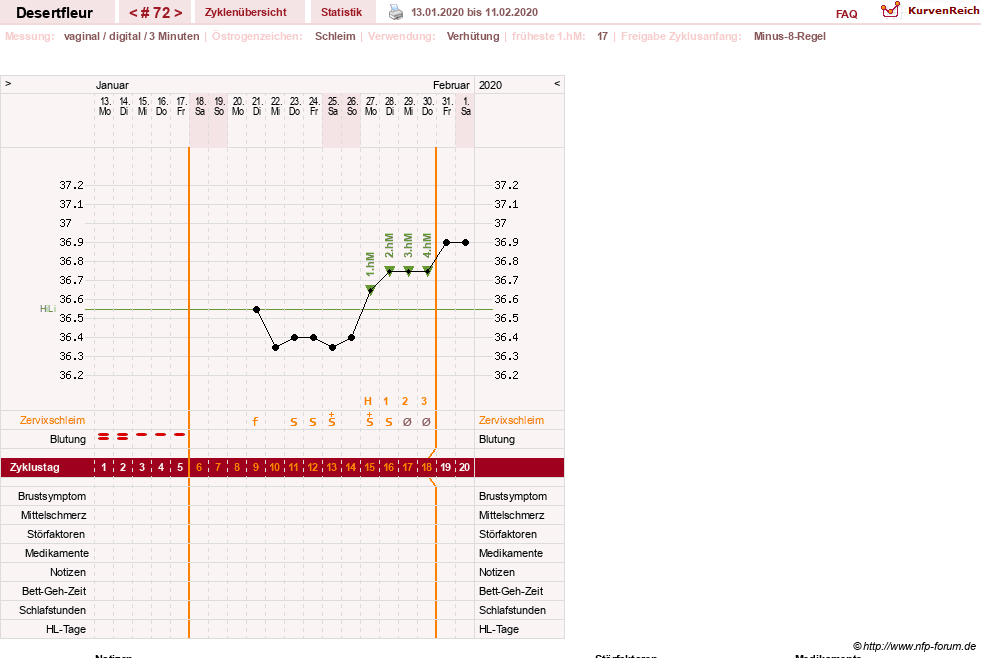Expand chart with the top-left arrow
This screenshot has width=981, height=658.
(8, 84)
